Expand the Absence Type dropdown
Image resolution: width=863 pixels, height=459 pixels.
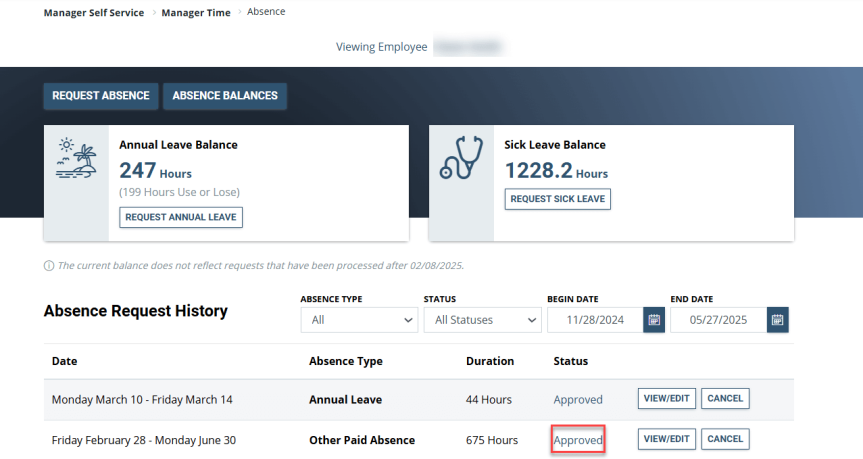click(359, 320)
